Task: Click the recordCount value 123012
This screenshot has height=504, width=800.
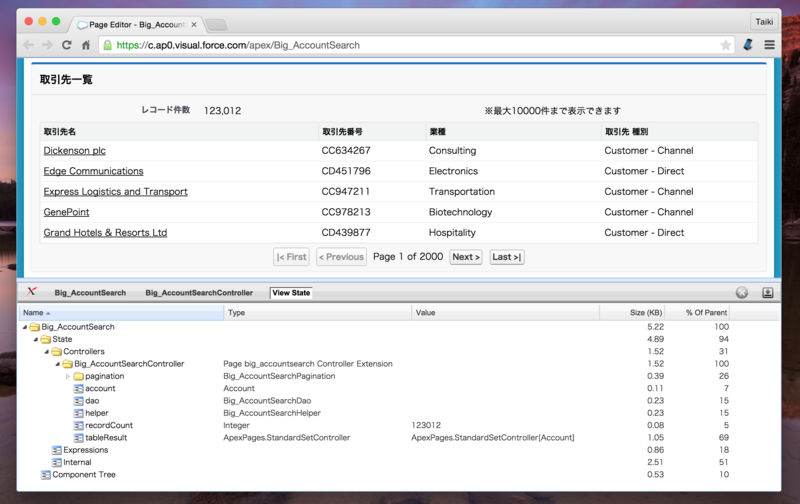Action: tap(426, 425)
